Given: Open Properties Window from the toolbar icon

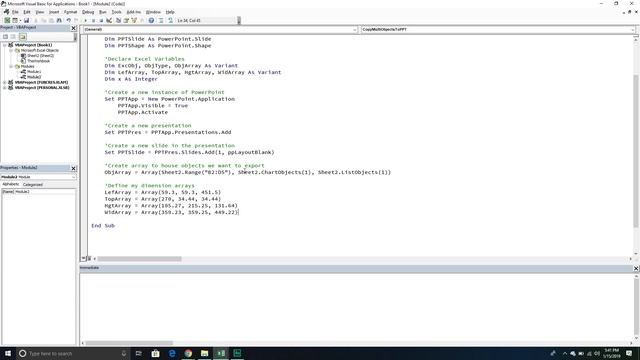Looking at the screenshot, I should (x=126, y=20).
